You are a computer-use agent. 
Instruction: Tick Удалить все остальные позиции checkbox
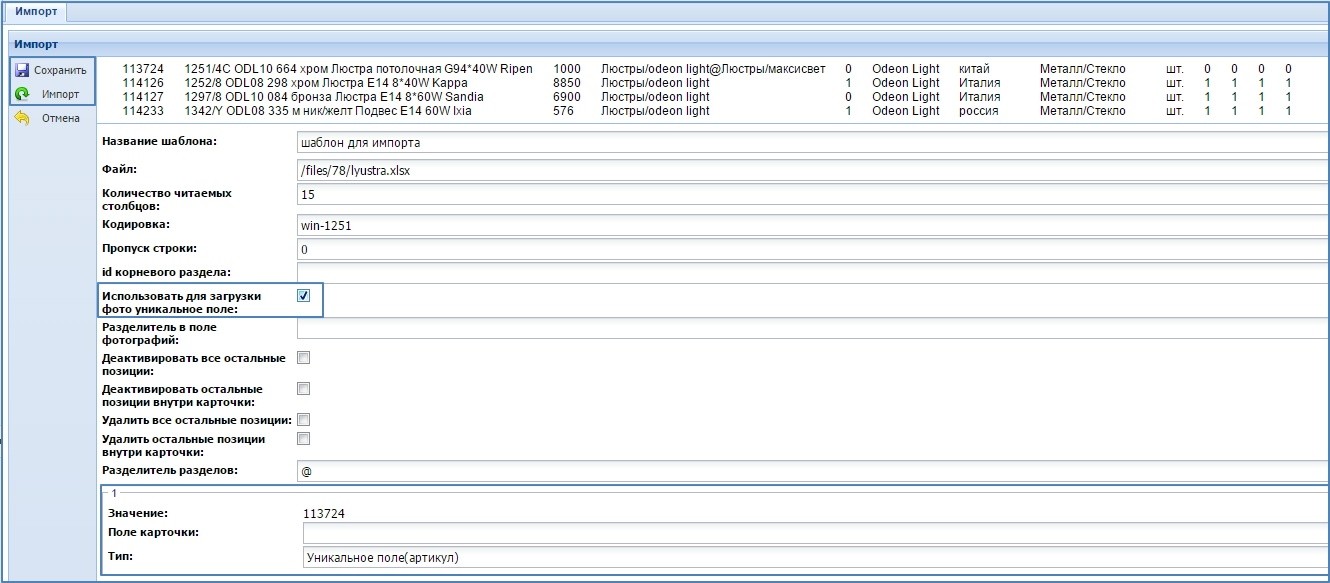[x=304, y=419]
